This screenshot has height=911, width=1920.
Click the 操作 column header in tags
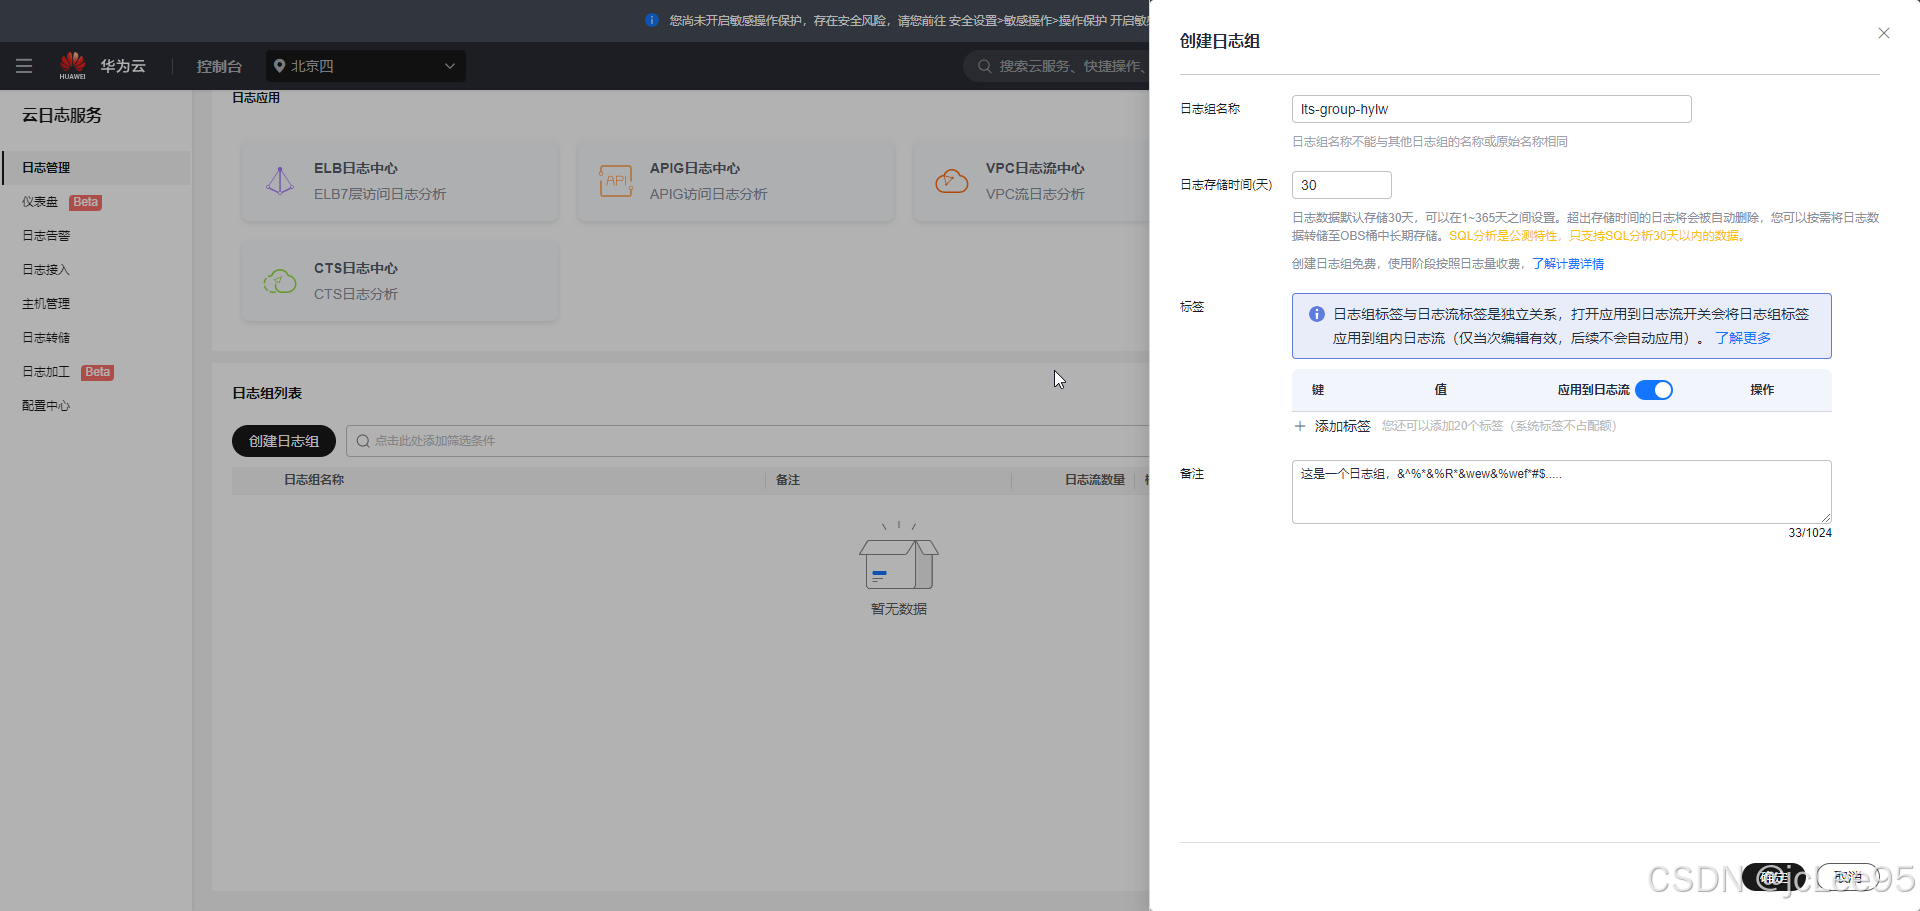tap(1762, 390)
